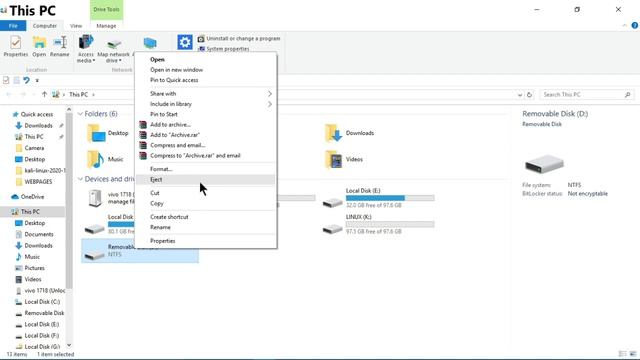
Task: Click the undo icon in quick toolbar
Action: (x=27, y=80)
